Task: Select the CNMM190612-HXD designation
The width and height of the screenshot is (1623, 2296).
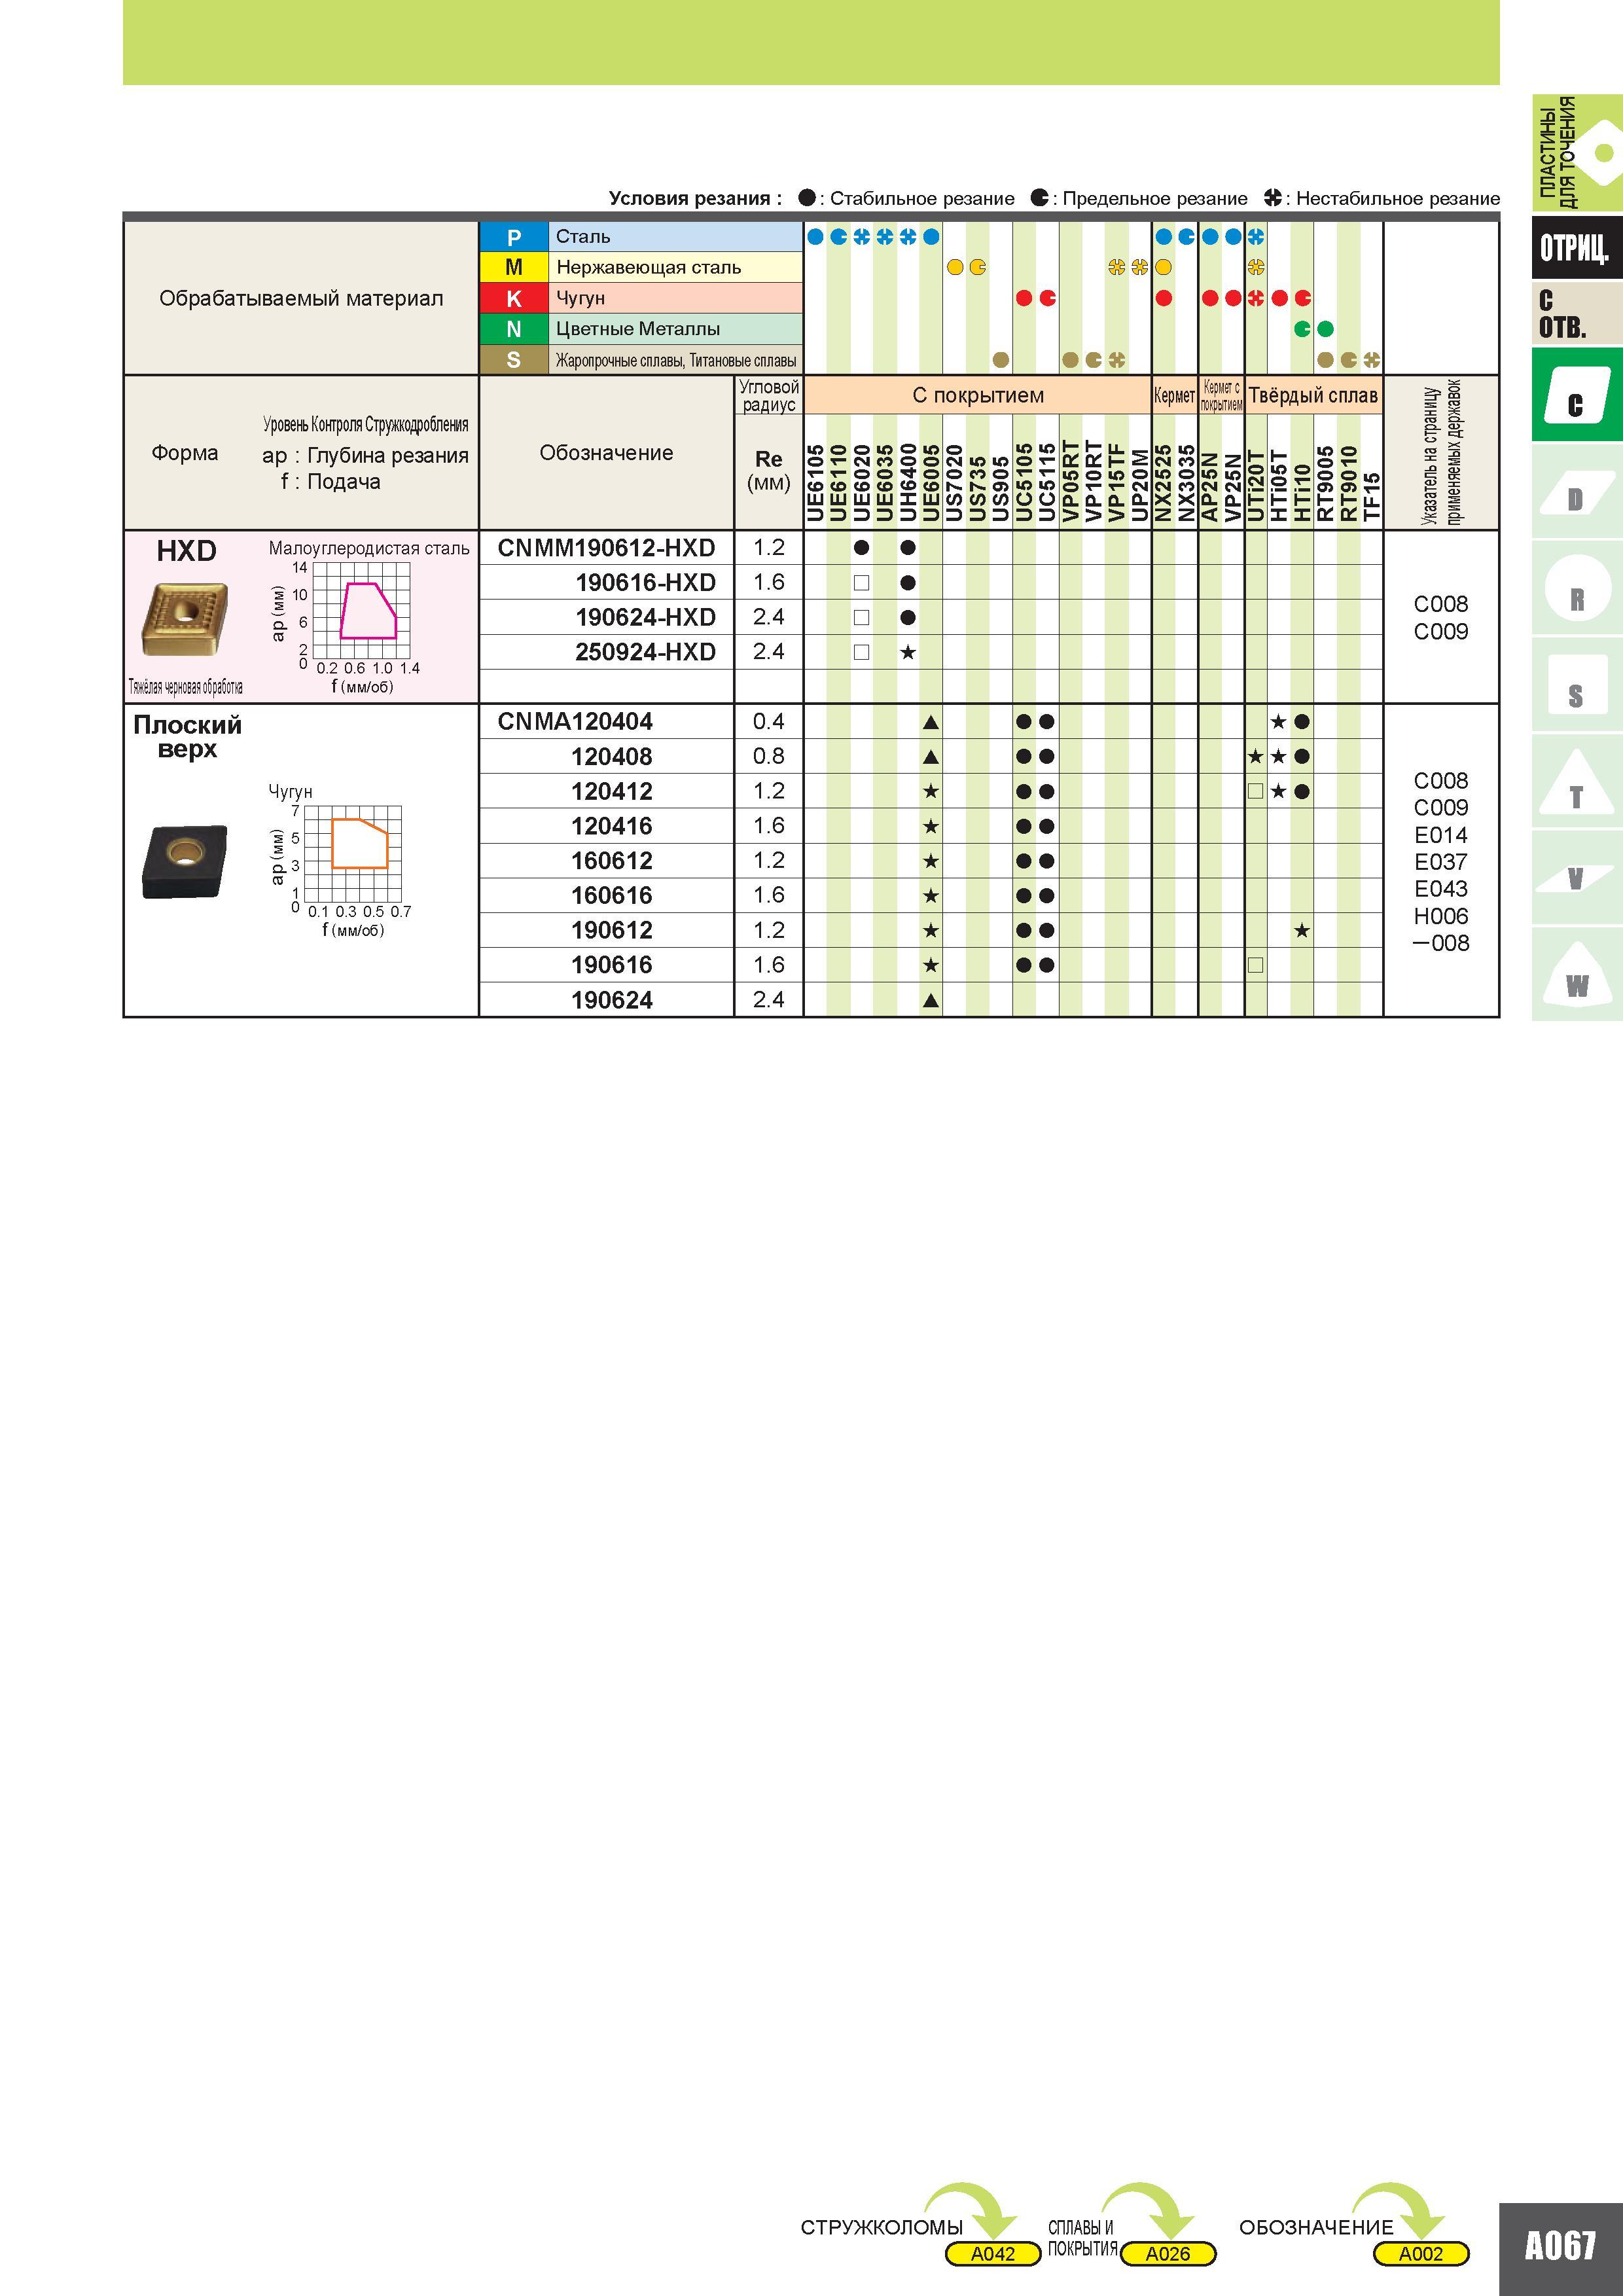Action: 606,548
